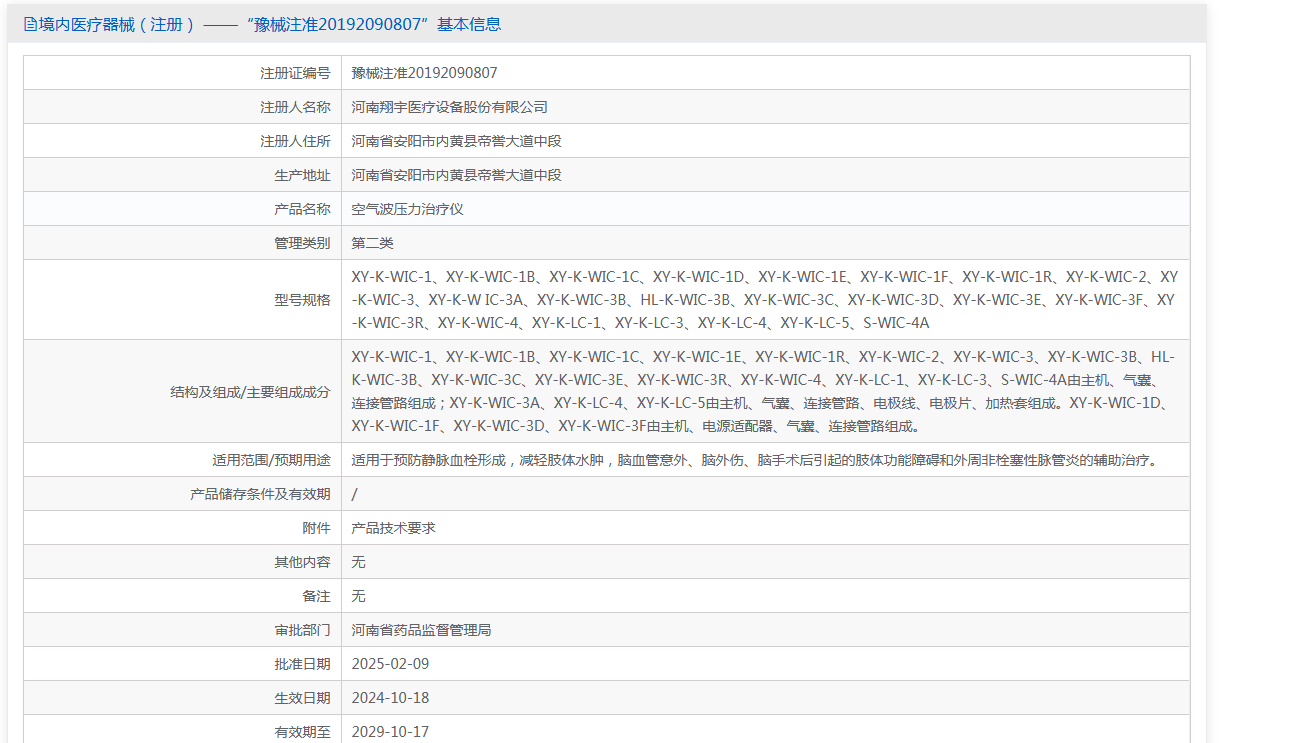The image size is (1315, 743).
Task: Select registration number value 豫械注准20192090807
Action: coord(424,73)
